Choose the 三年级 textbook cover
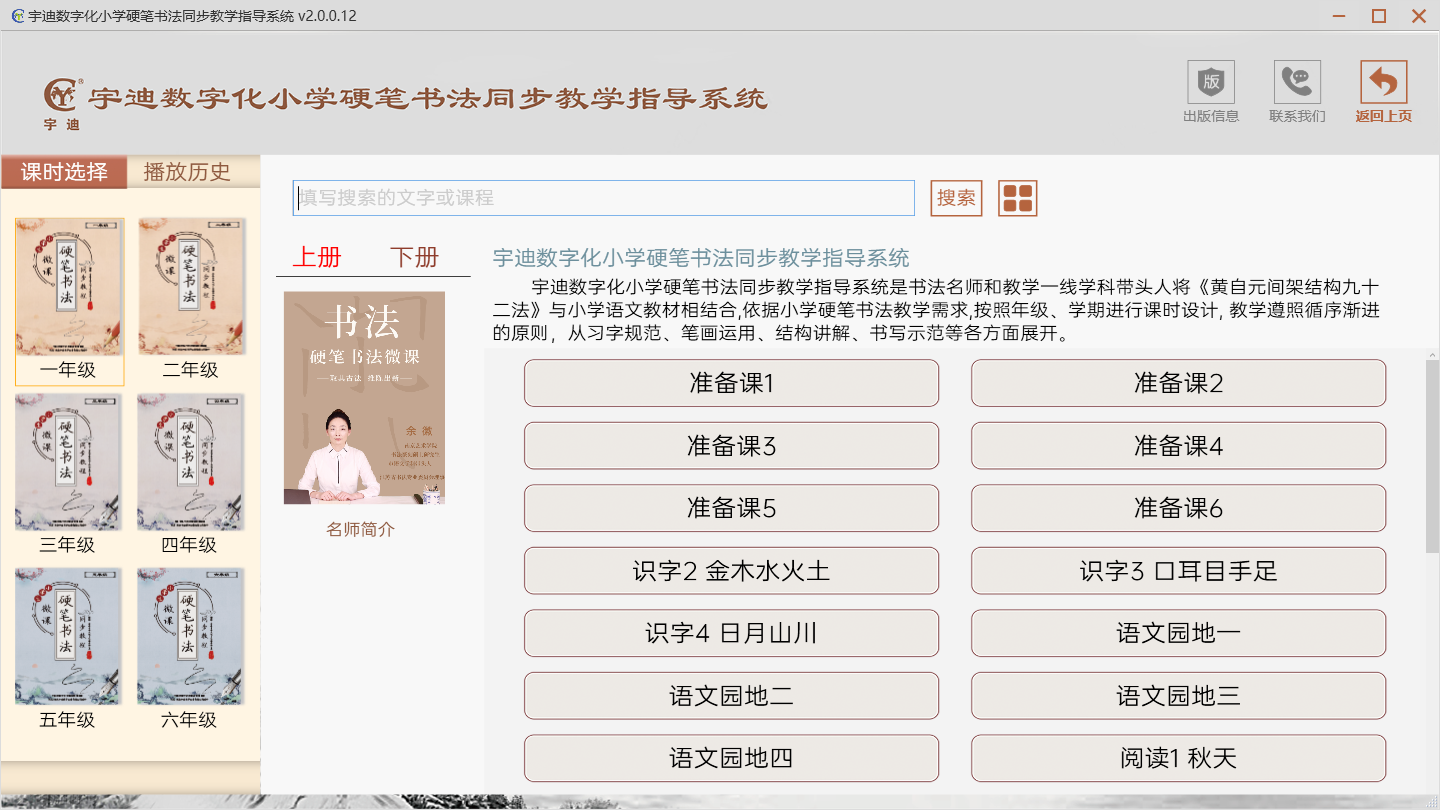 69,462
